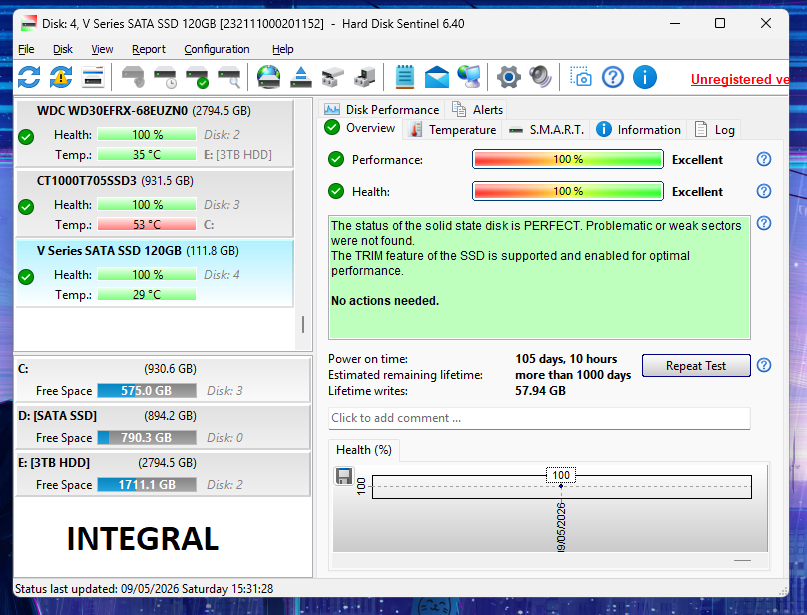
Task: Click the 100 data point on health graph
Action: (x=560, y=486)
